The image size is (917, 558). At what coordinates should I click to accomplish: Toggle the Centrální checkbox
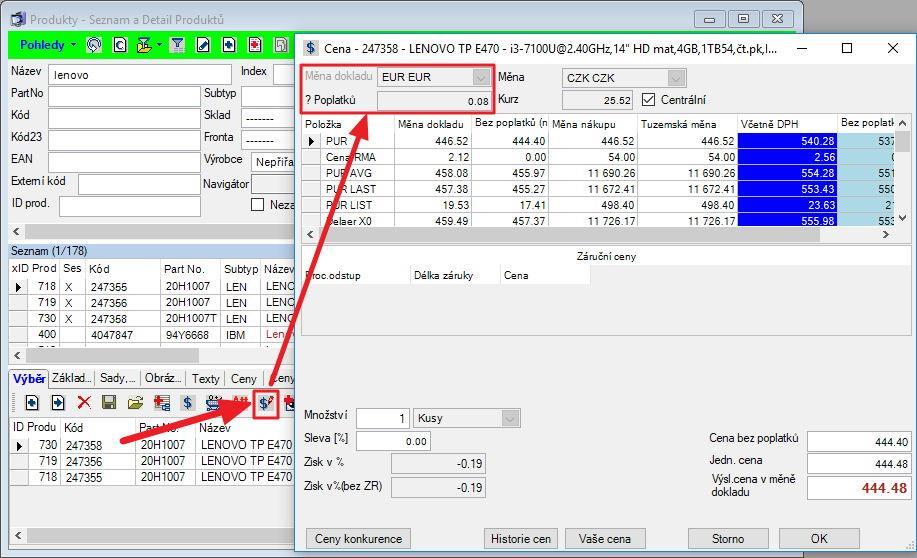(x=648, y=99)
